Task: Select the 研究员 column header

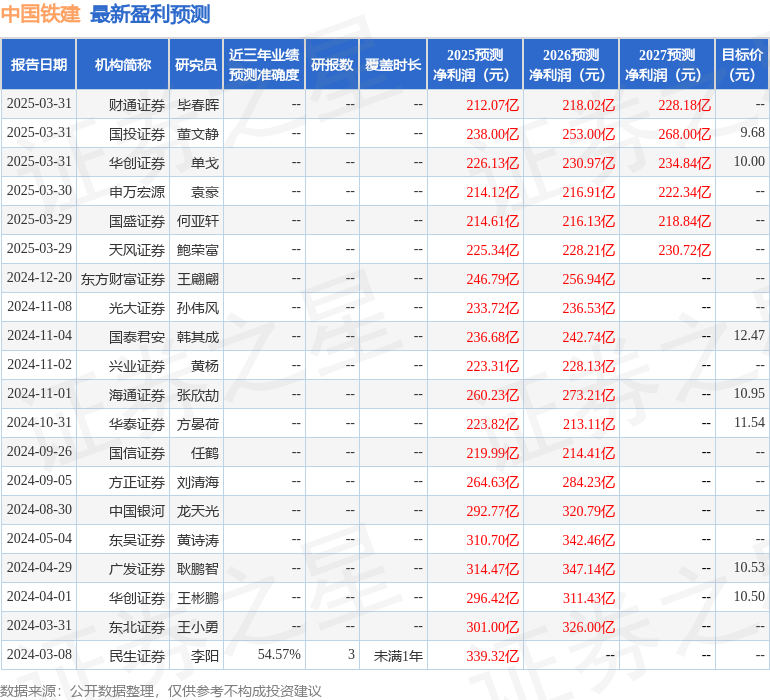Action: (196, 64)
